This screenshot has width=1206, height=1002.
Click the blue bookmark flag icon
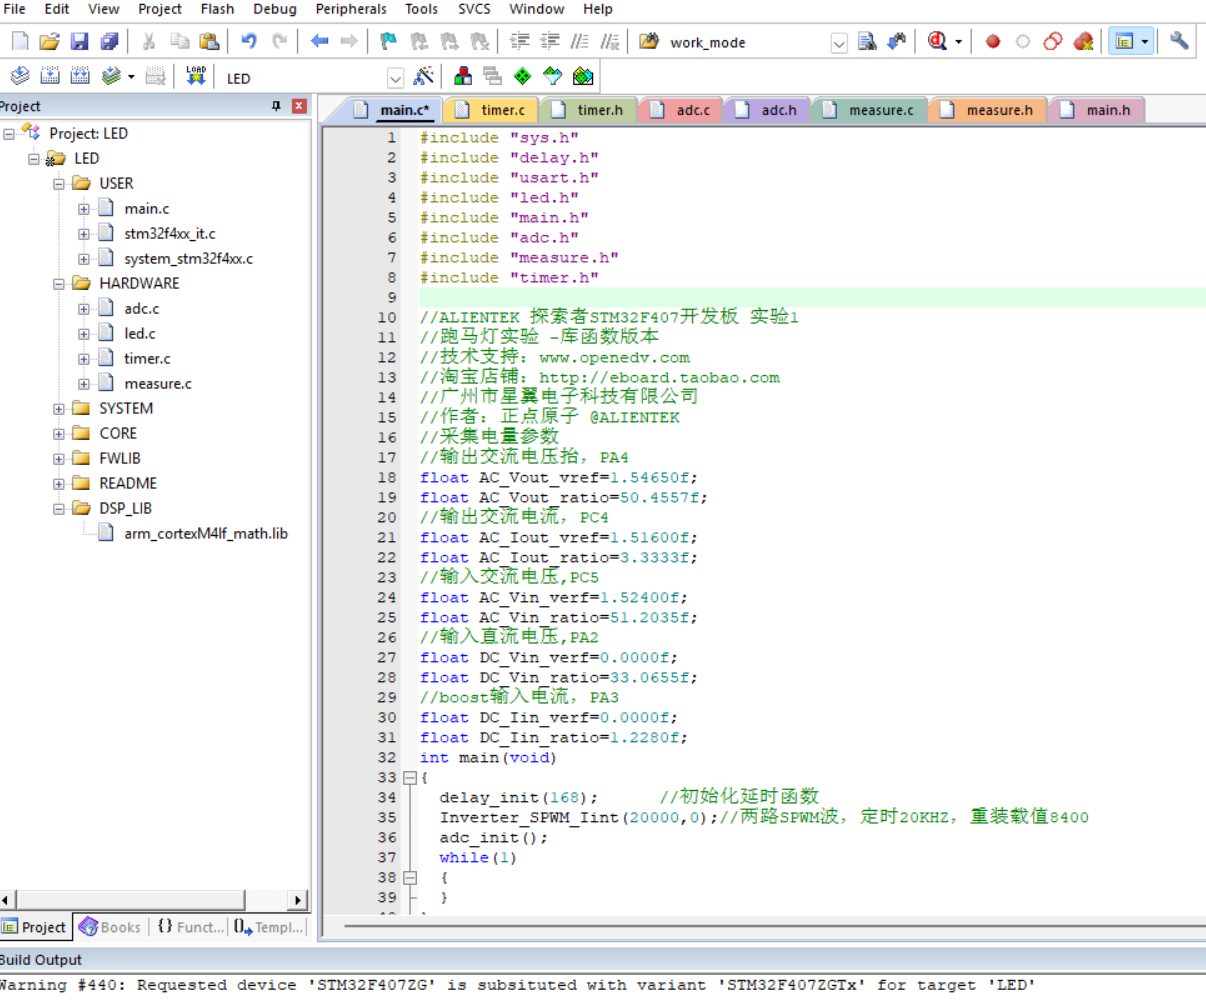click(388, 41)
